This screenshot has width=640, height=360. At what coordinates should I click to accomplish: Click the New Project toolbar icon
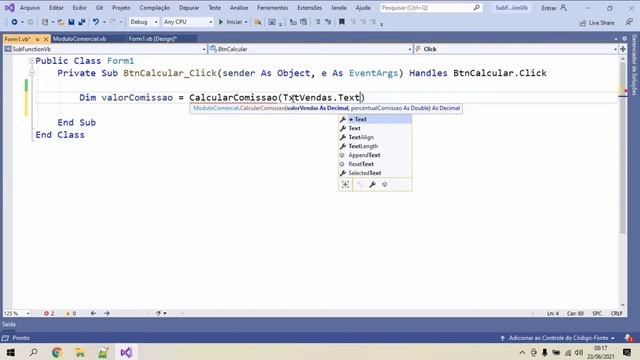coord(45,22)
